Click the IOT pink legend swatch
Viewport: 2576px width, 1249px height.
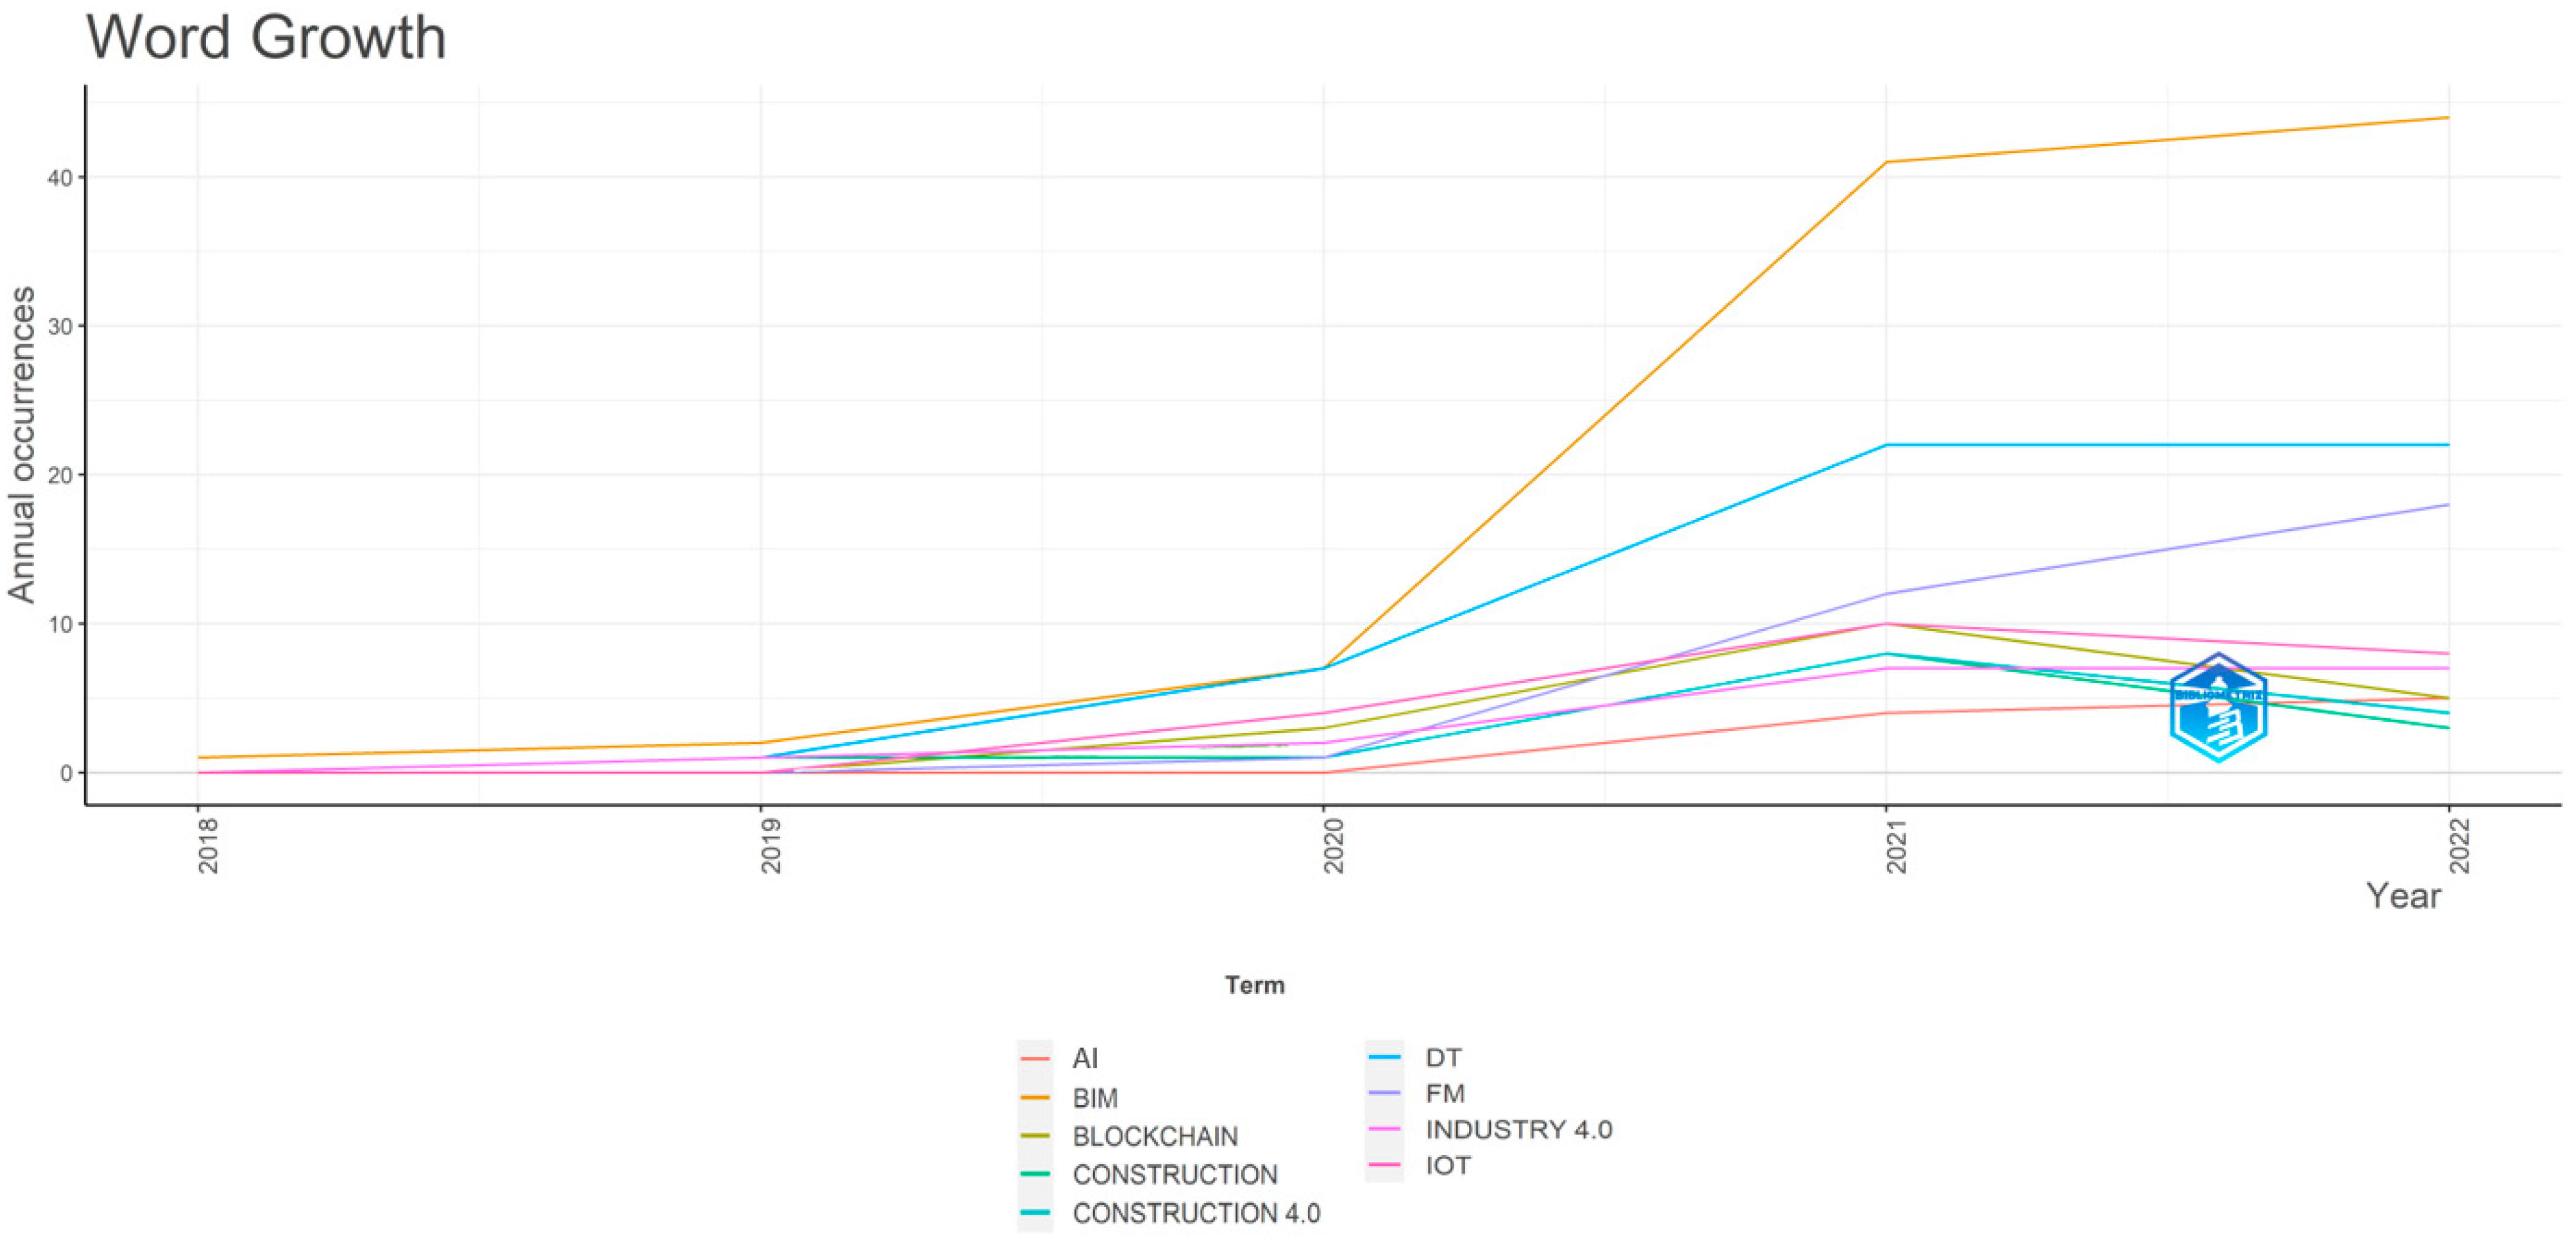coord(1384,1165)
